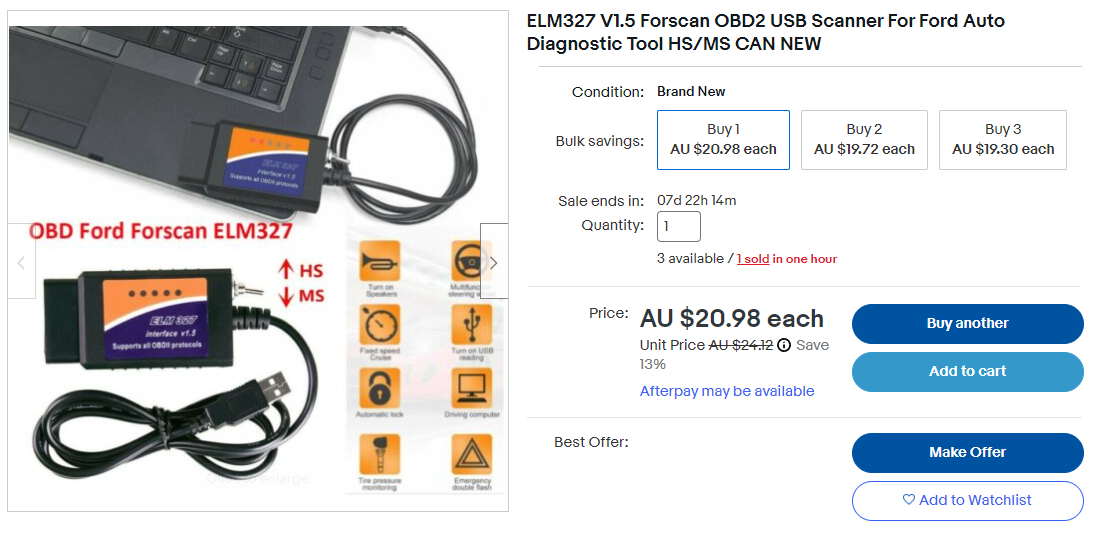The image size is (1096, 534).
Task: Click the 'Add to cart' button
Action: 967,371
